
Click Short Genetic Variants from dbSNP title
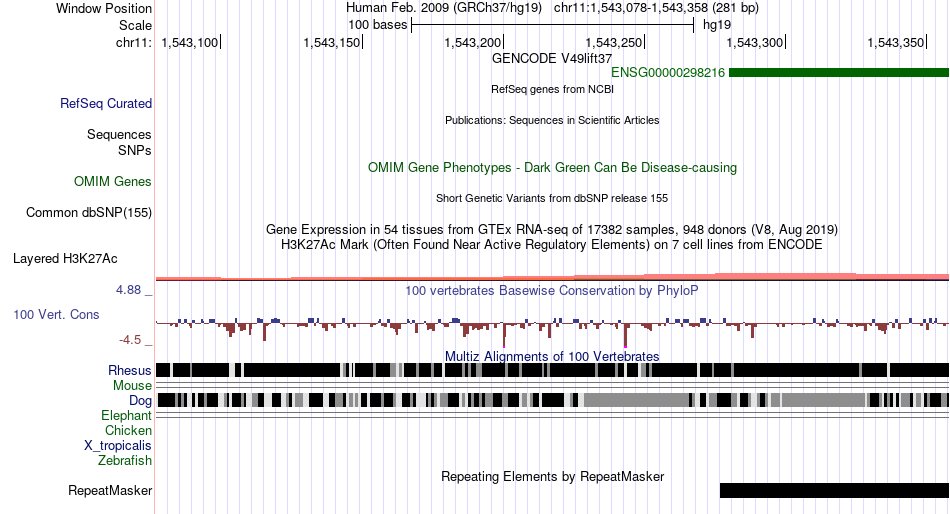552,198
